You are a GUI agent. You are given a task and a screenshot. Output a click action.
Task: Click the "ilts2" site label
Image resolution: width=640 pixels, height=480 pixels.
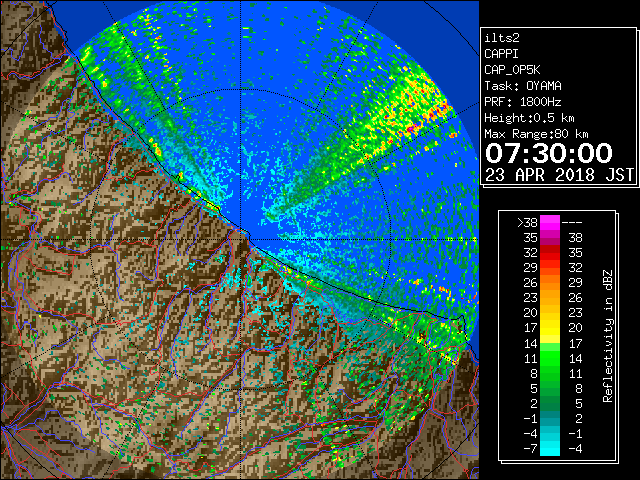coord(502,38)
